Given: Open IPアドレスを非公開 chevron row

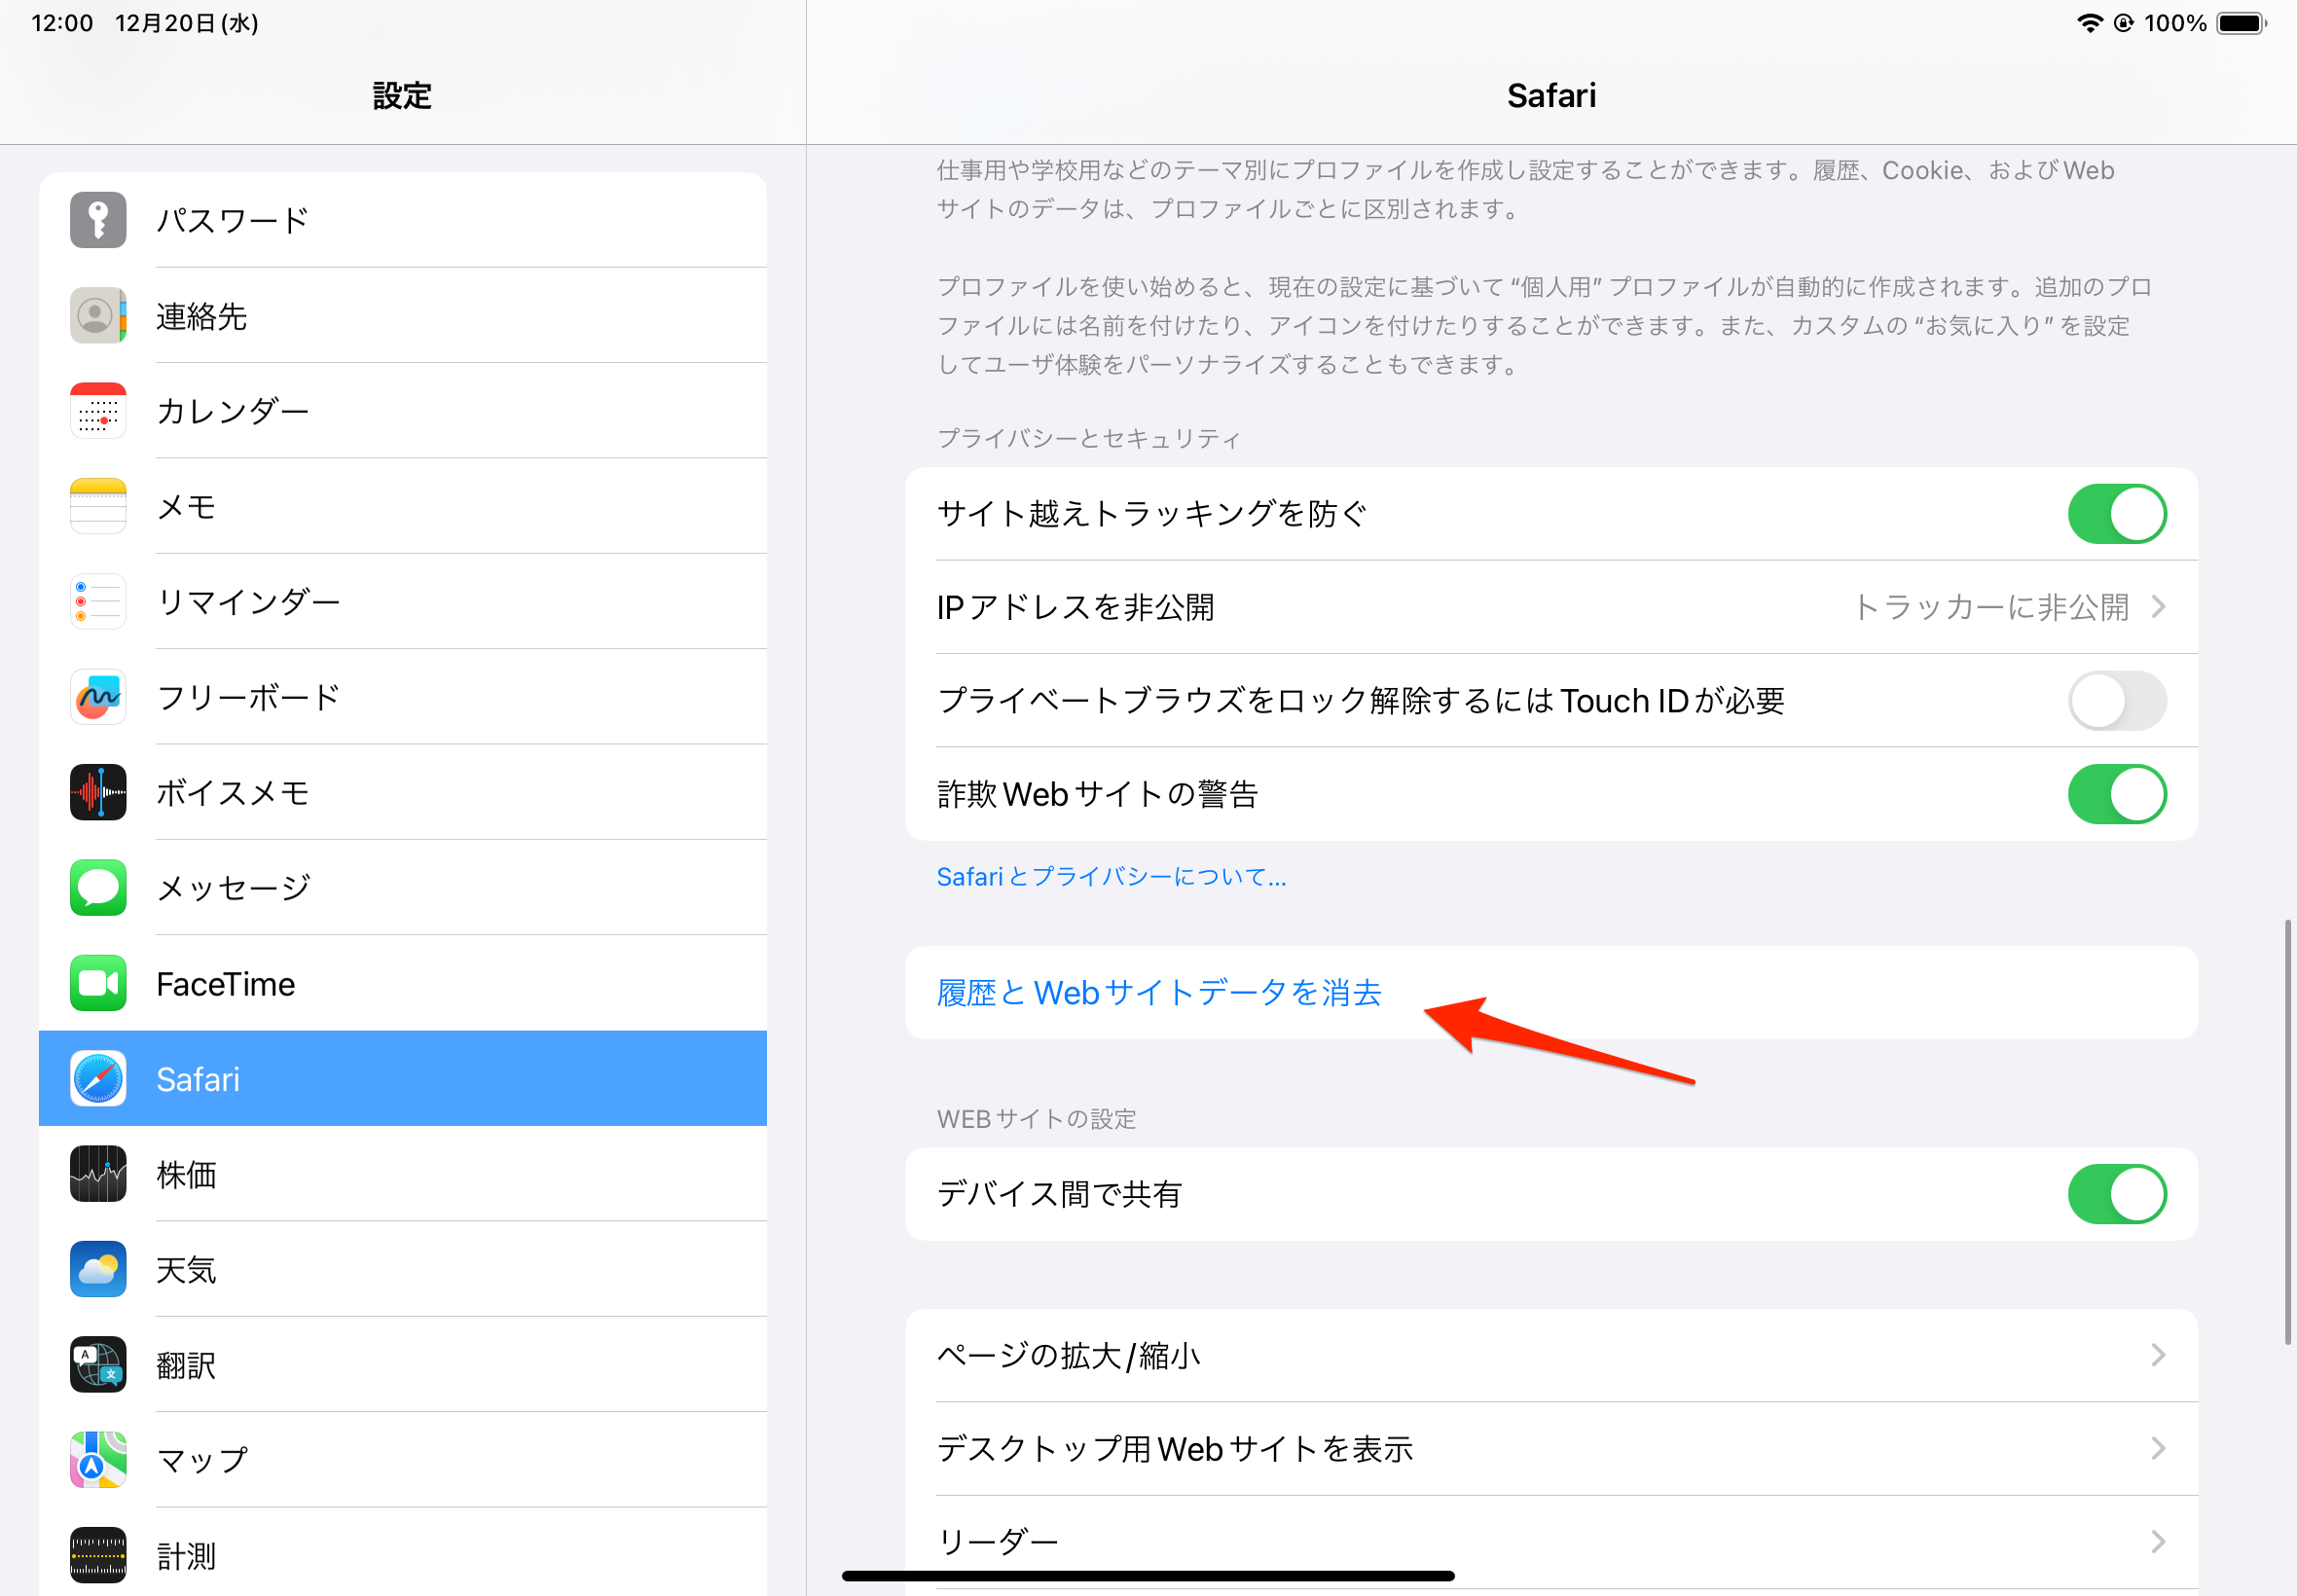Looking at the screenshot, I should coord(2157,607).
